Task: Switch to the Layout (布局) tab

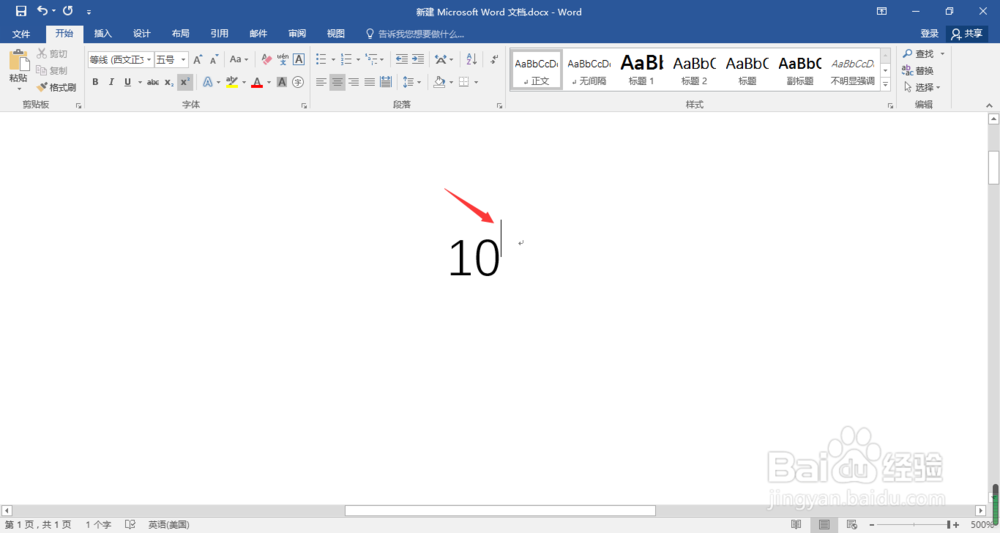Action: 180,34
